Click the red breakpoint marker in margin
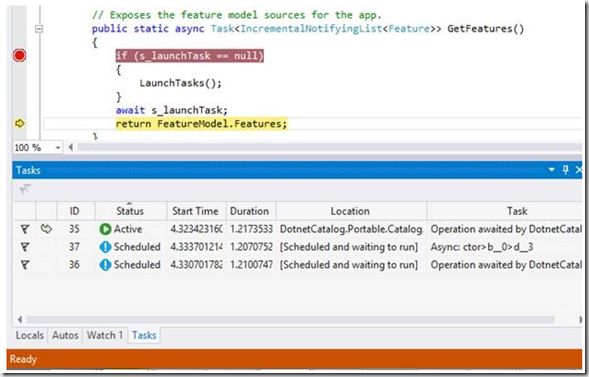This screenshot has width=589, height=377. click(19, 56)
